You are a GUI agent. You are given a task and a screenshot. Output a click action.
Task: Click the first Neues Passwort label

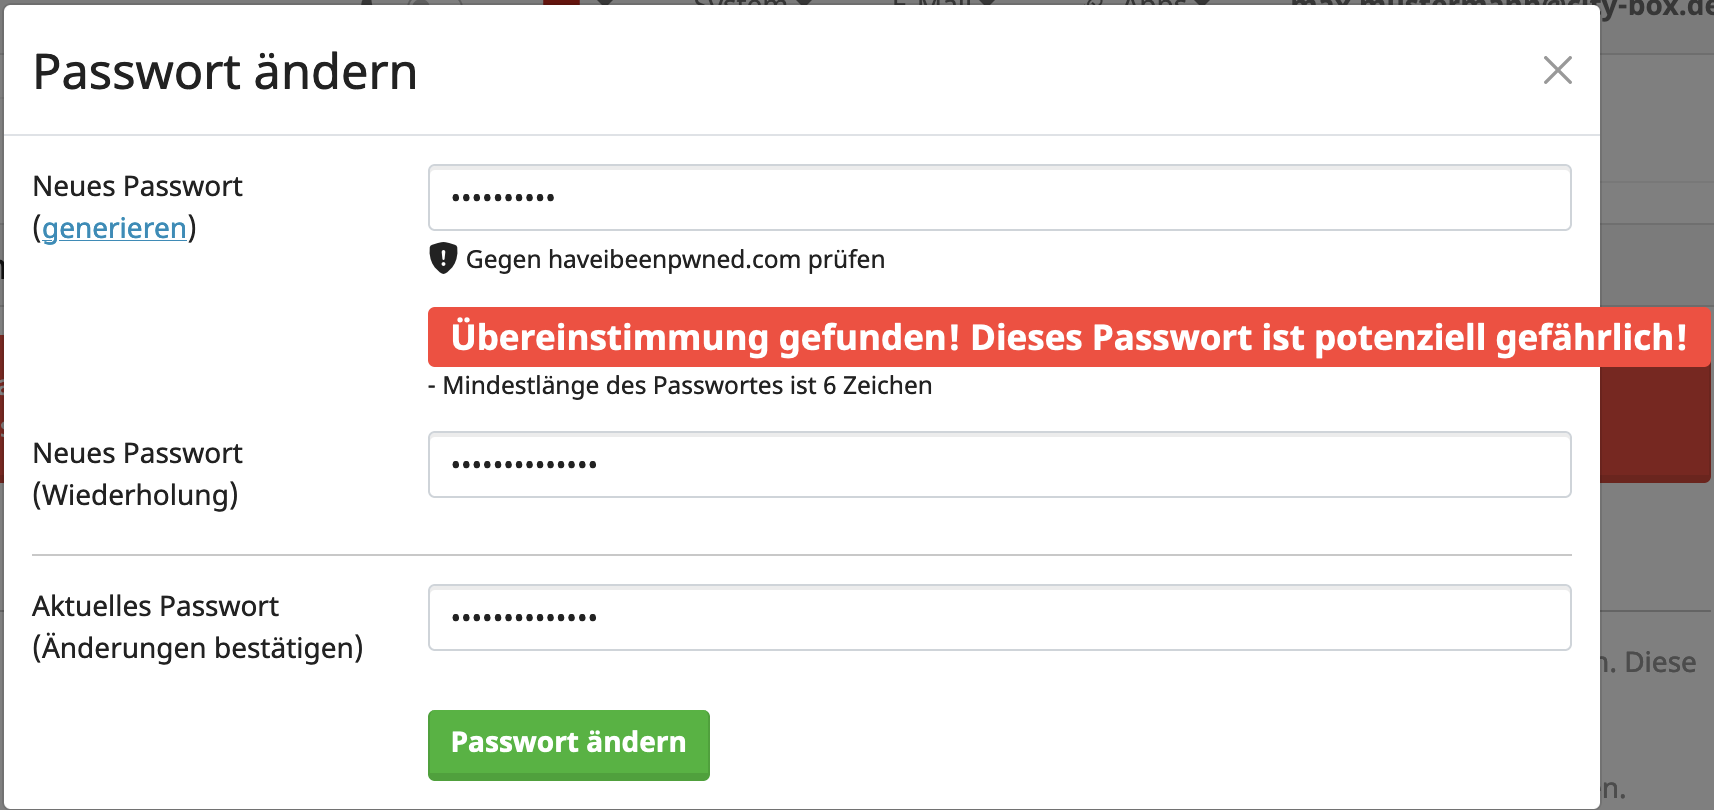pos(138,187)
